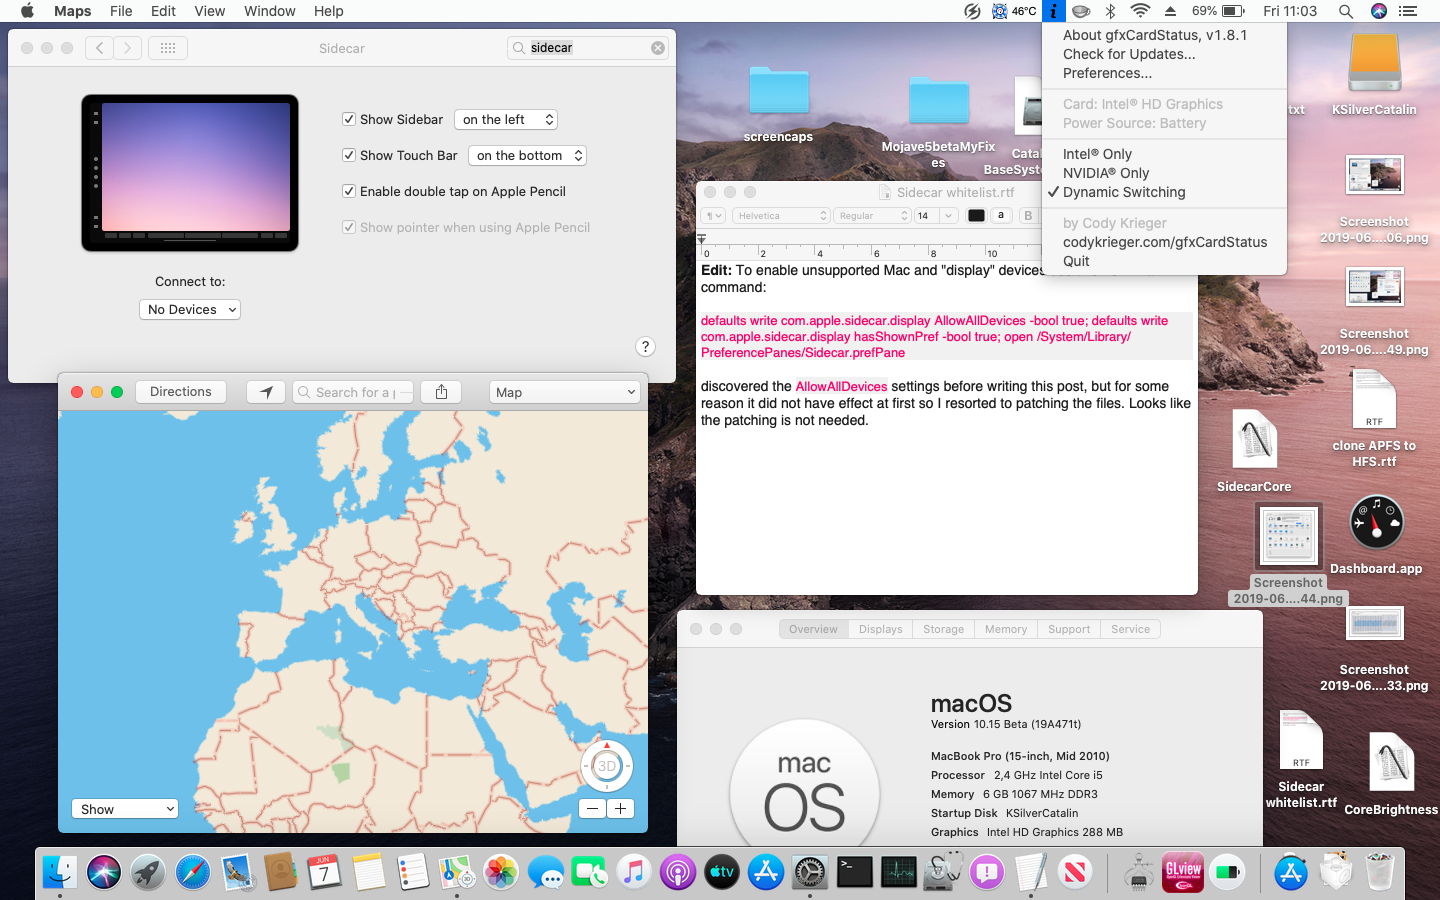The image size is (1440, 900).
Task: Open Bluetooth status menu
Action: [x=1110, y=11]
